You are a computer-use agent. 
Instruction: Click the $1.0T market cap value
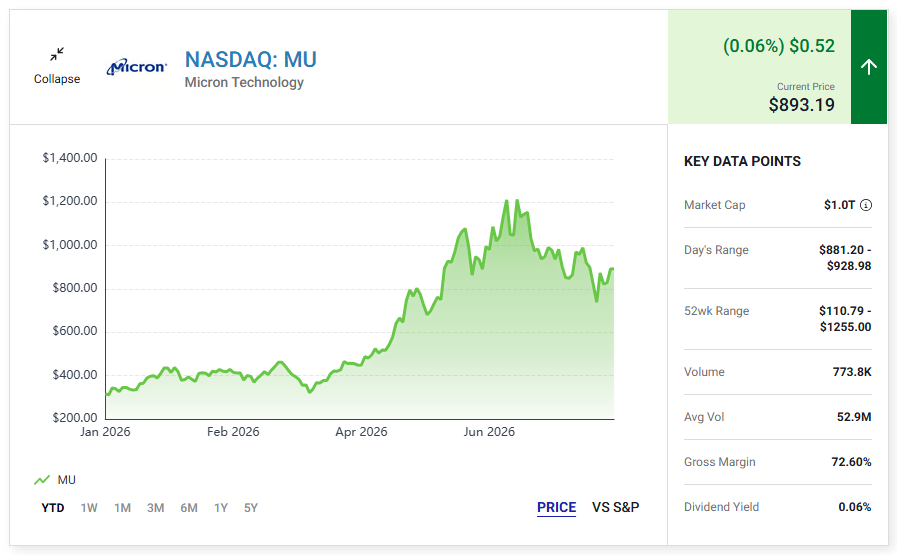point(839,205)
